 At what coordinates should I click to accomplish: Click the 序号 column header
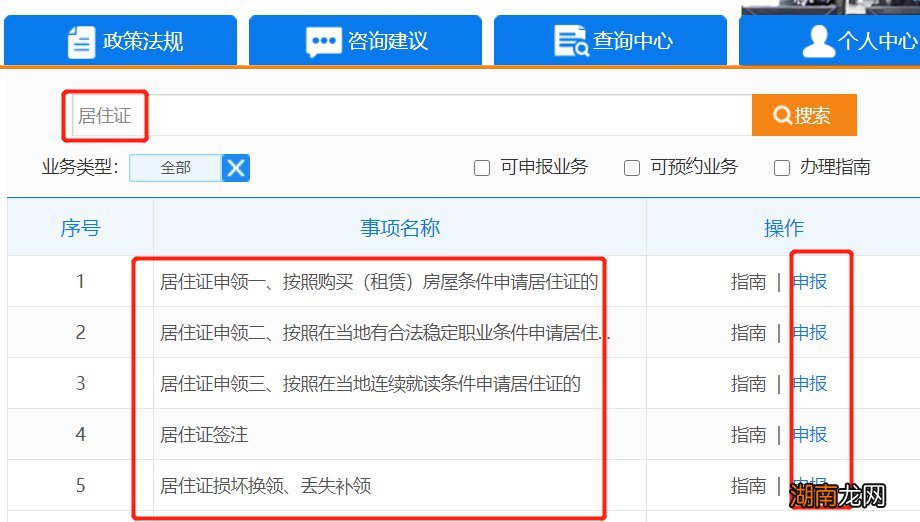[80, 228]
